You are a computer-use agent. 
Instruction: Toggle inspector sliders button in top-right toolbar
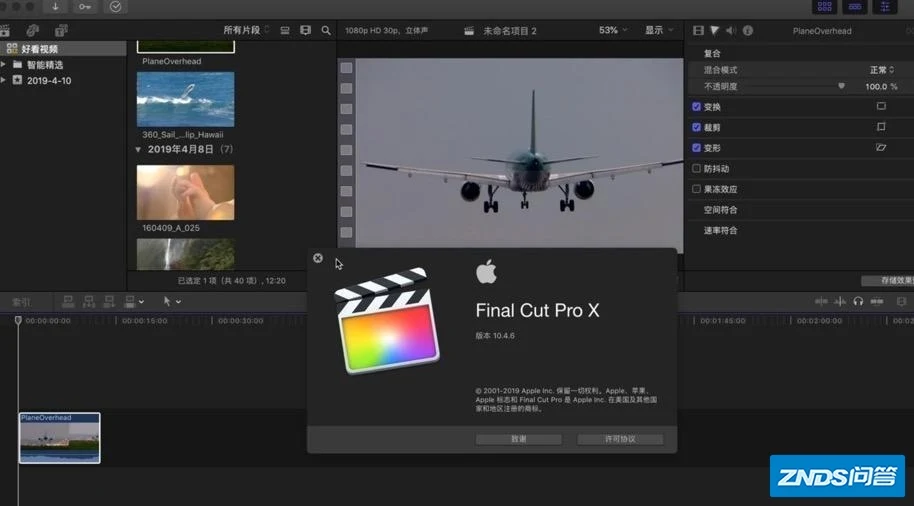885,6
